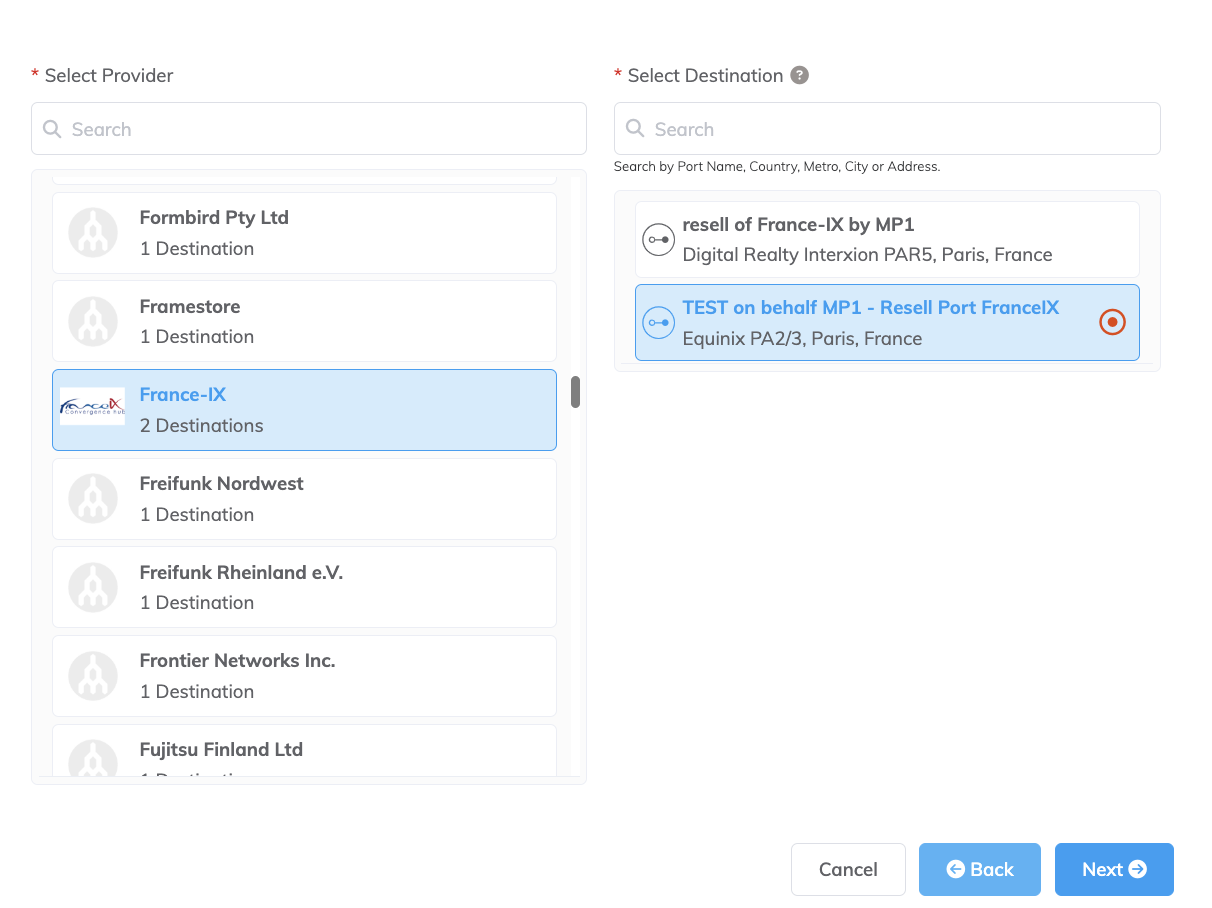The width and height of the screenshot is (1212, 908).
Task: Click port icon for resell of France-IX by MP1
Action: [x=658, y=240]
